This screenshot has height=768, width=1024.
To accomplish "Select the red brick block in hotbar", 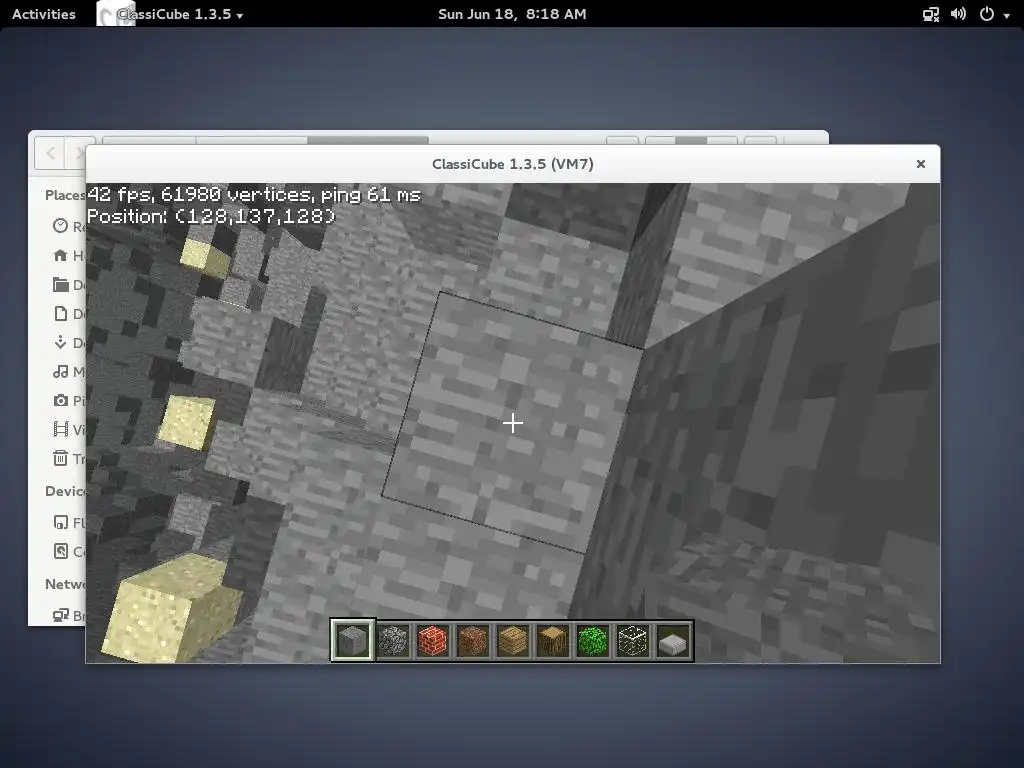I will (432, 641).
